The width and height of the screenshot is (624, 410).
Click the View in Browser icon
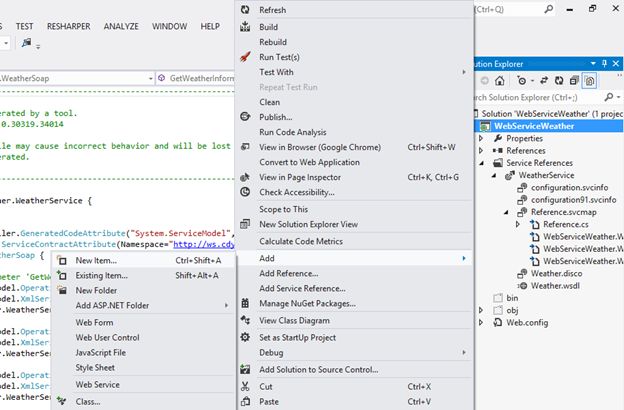point(245,147)
